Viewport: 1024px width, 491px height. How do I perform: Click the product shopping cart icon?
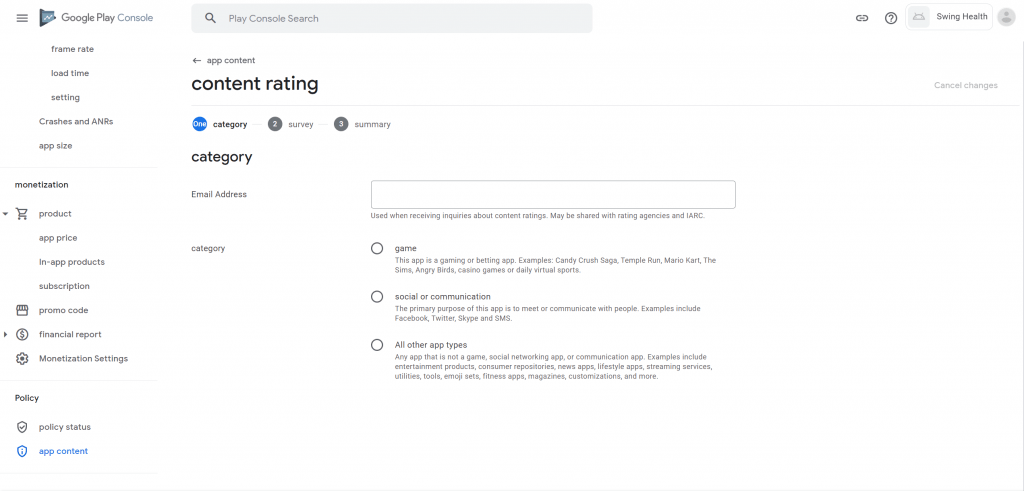point(22,214)
